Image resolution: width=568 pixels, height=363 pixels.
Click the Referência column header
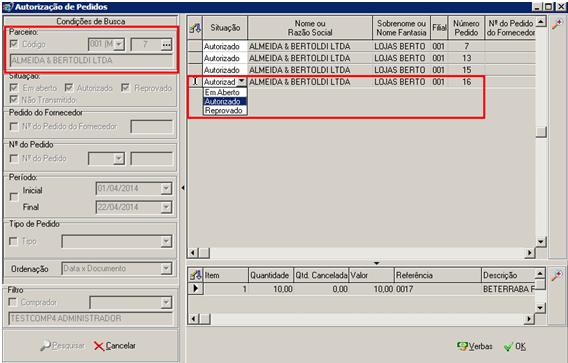438,275
